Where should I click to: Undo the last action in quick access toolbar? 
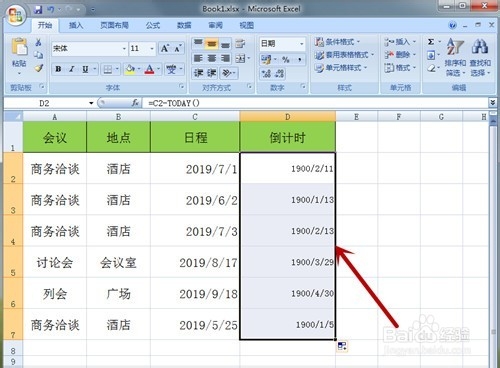(x=51, y=10)
